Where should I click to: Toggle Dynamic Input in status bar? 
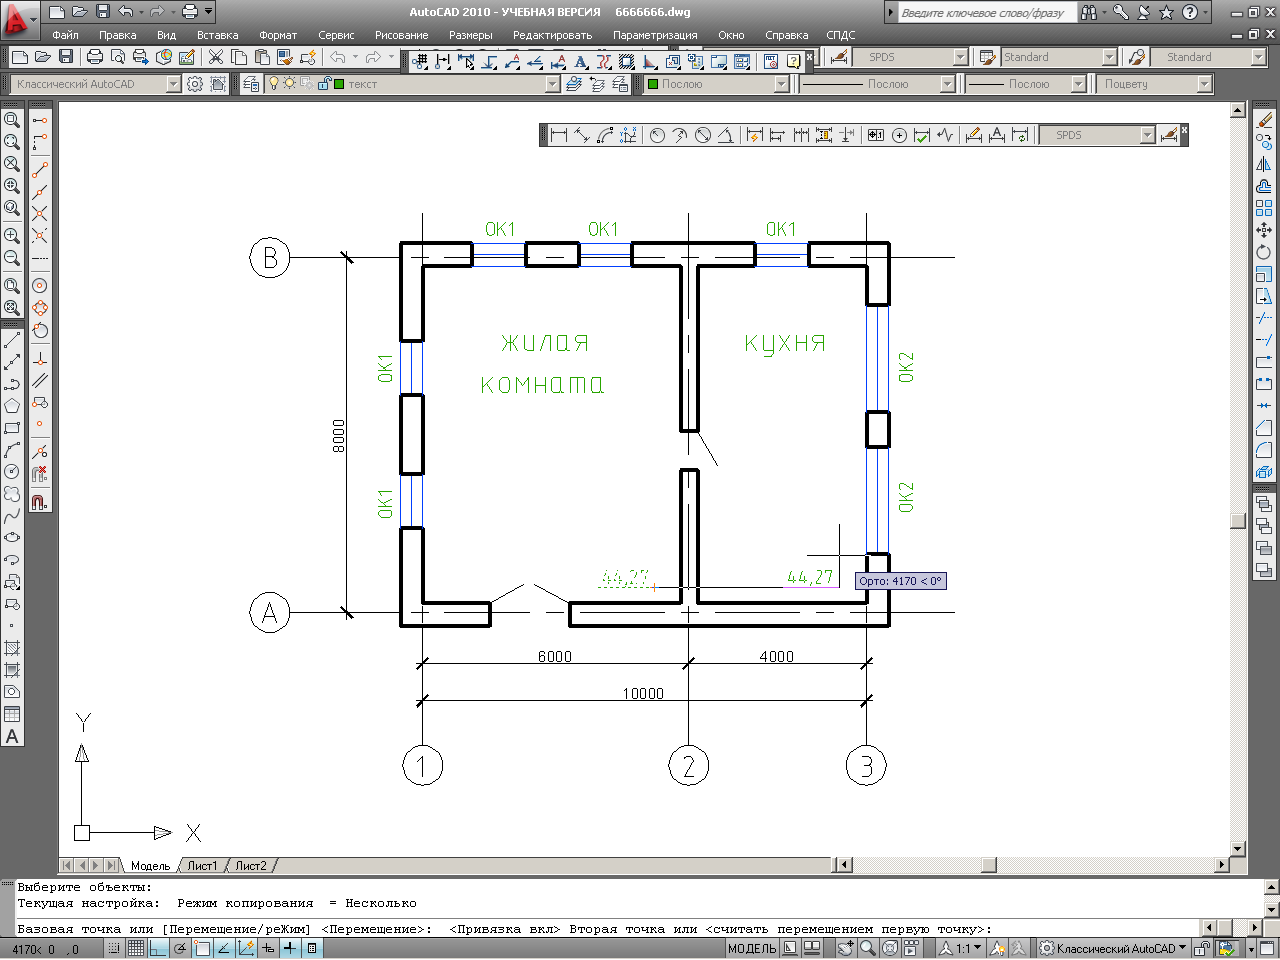pos(268,948)
